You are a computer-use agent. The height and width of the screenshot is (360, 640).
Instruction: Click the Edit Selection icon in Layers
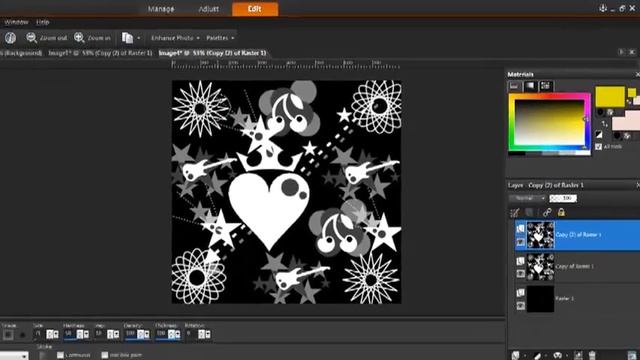(x=515, y=212)
